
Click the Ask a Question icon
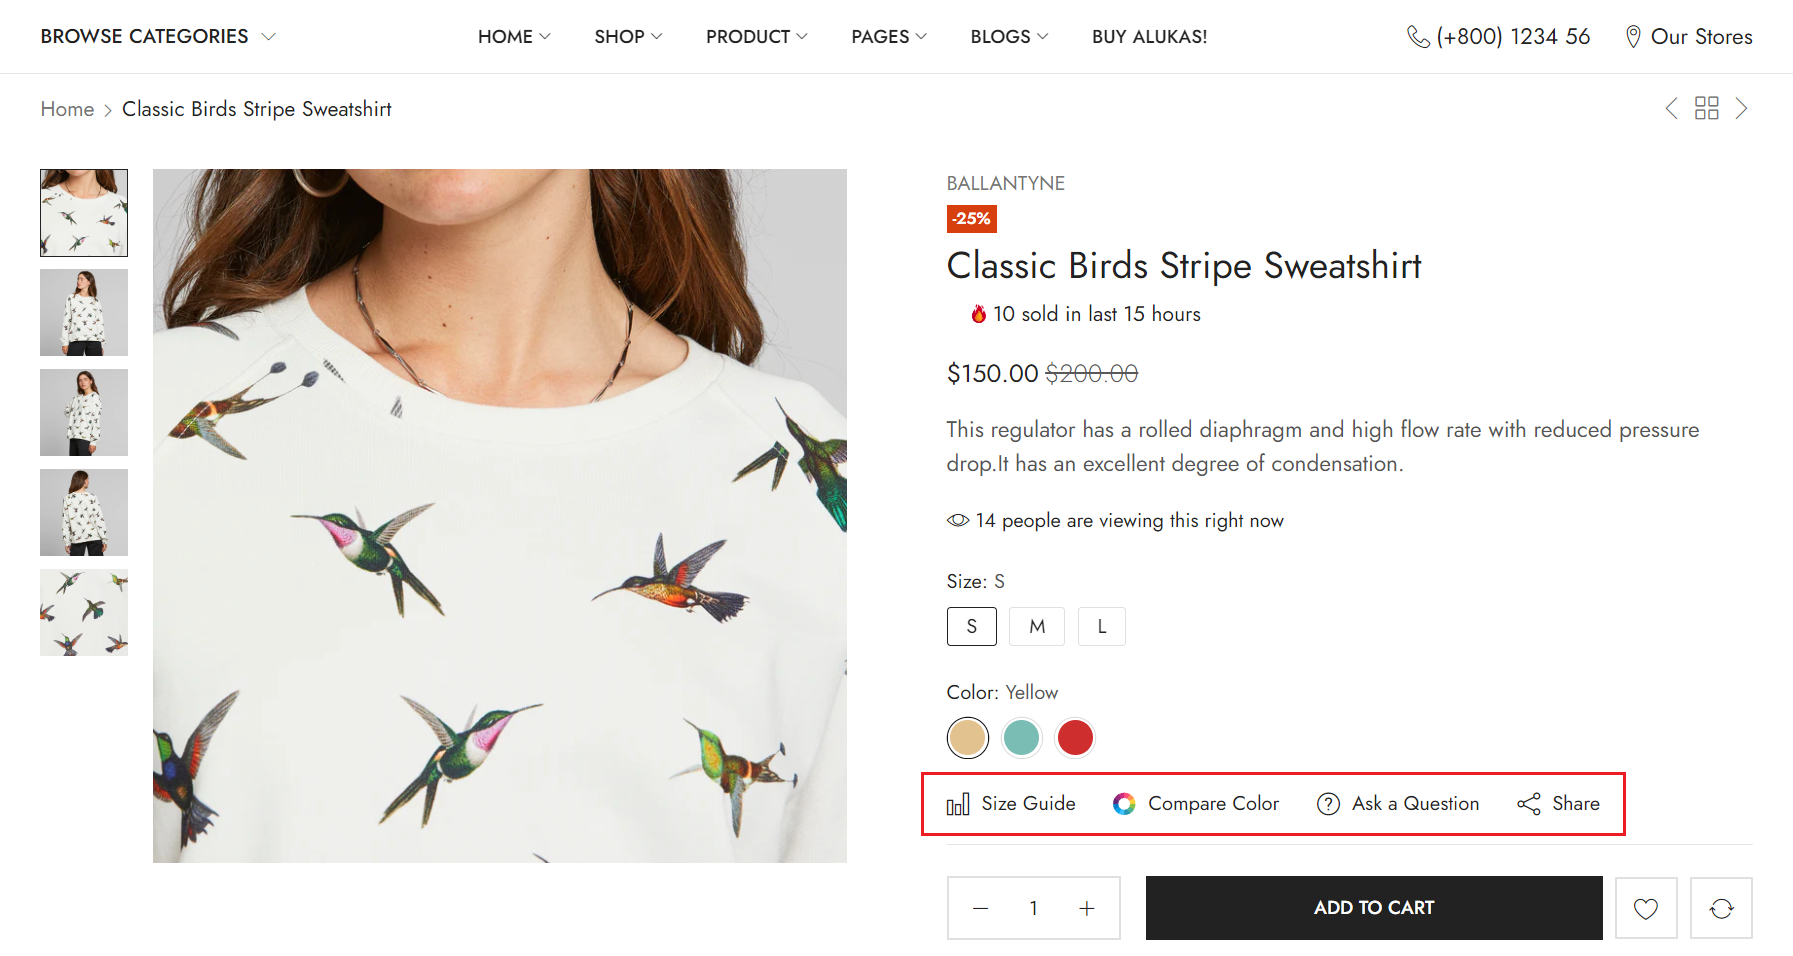coord(1328,804)
